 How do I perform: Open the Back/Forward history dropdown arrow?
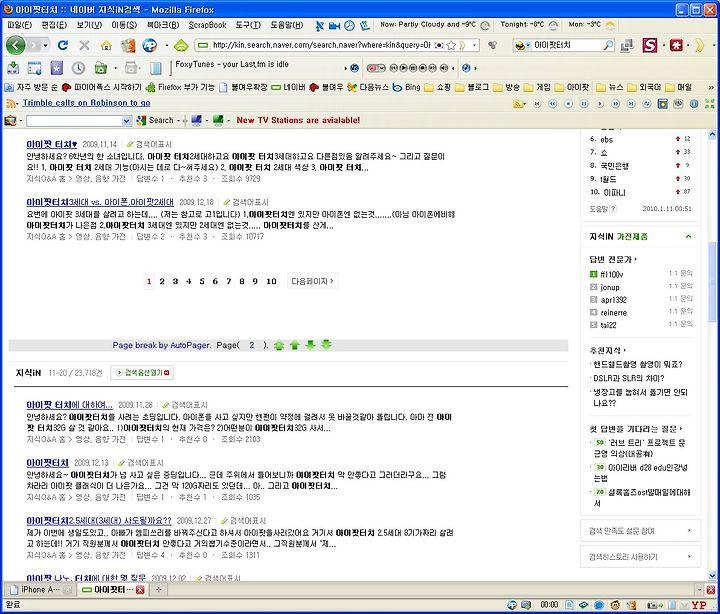tap(45, 45)
